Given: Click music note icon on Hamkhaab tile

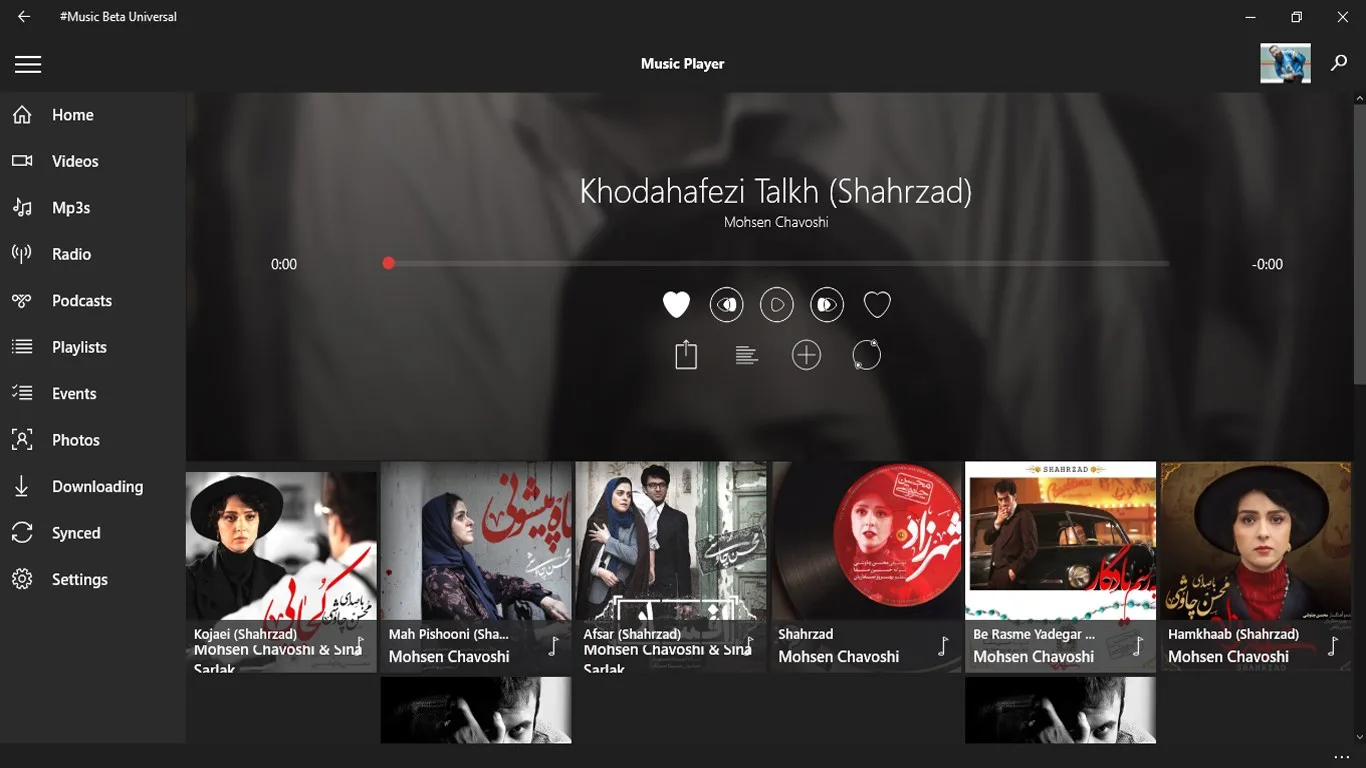Looking at the screenshot, I should click(x=1333, y=646).
